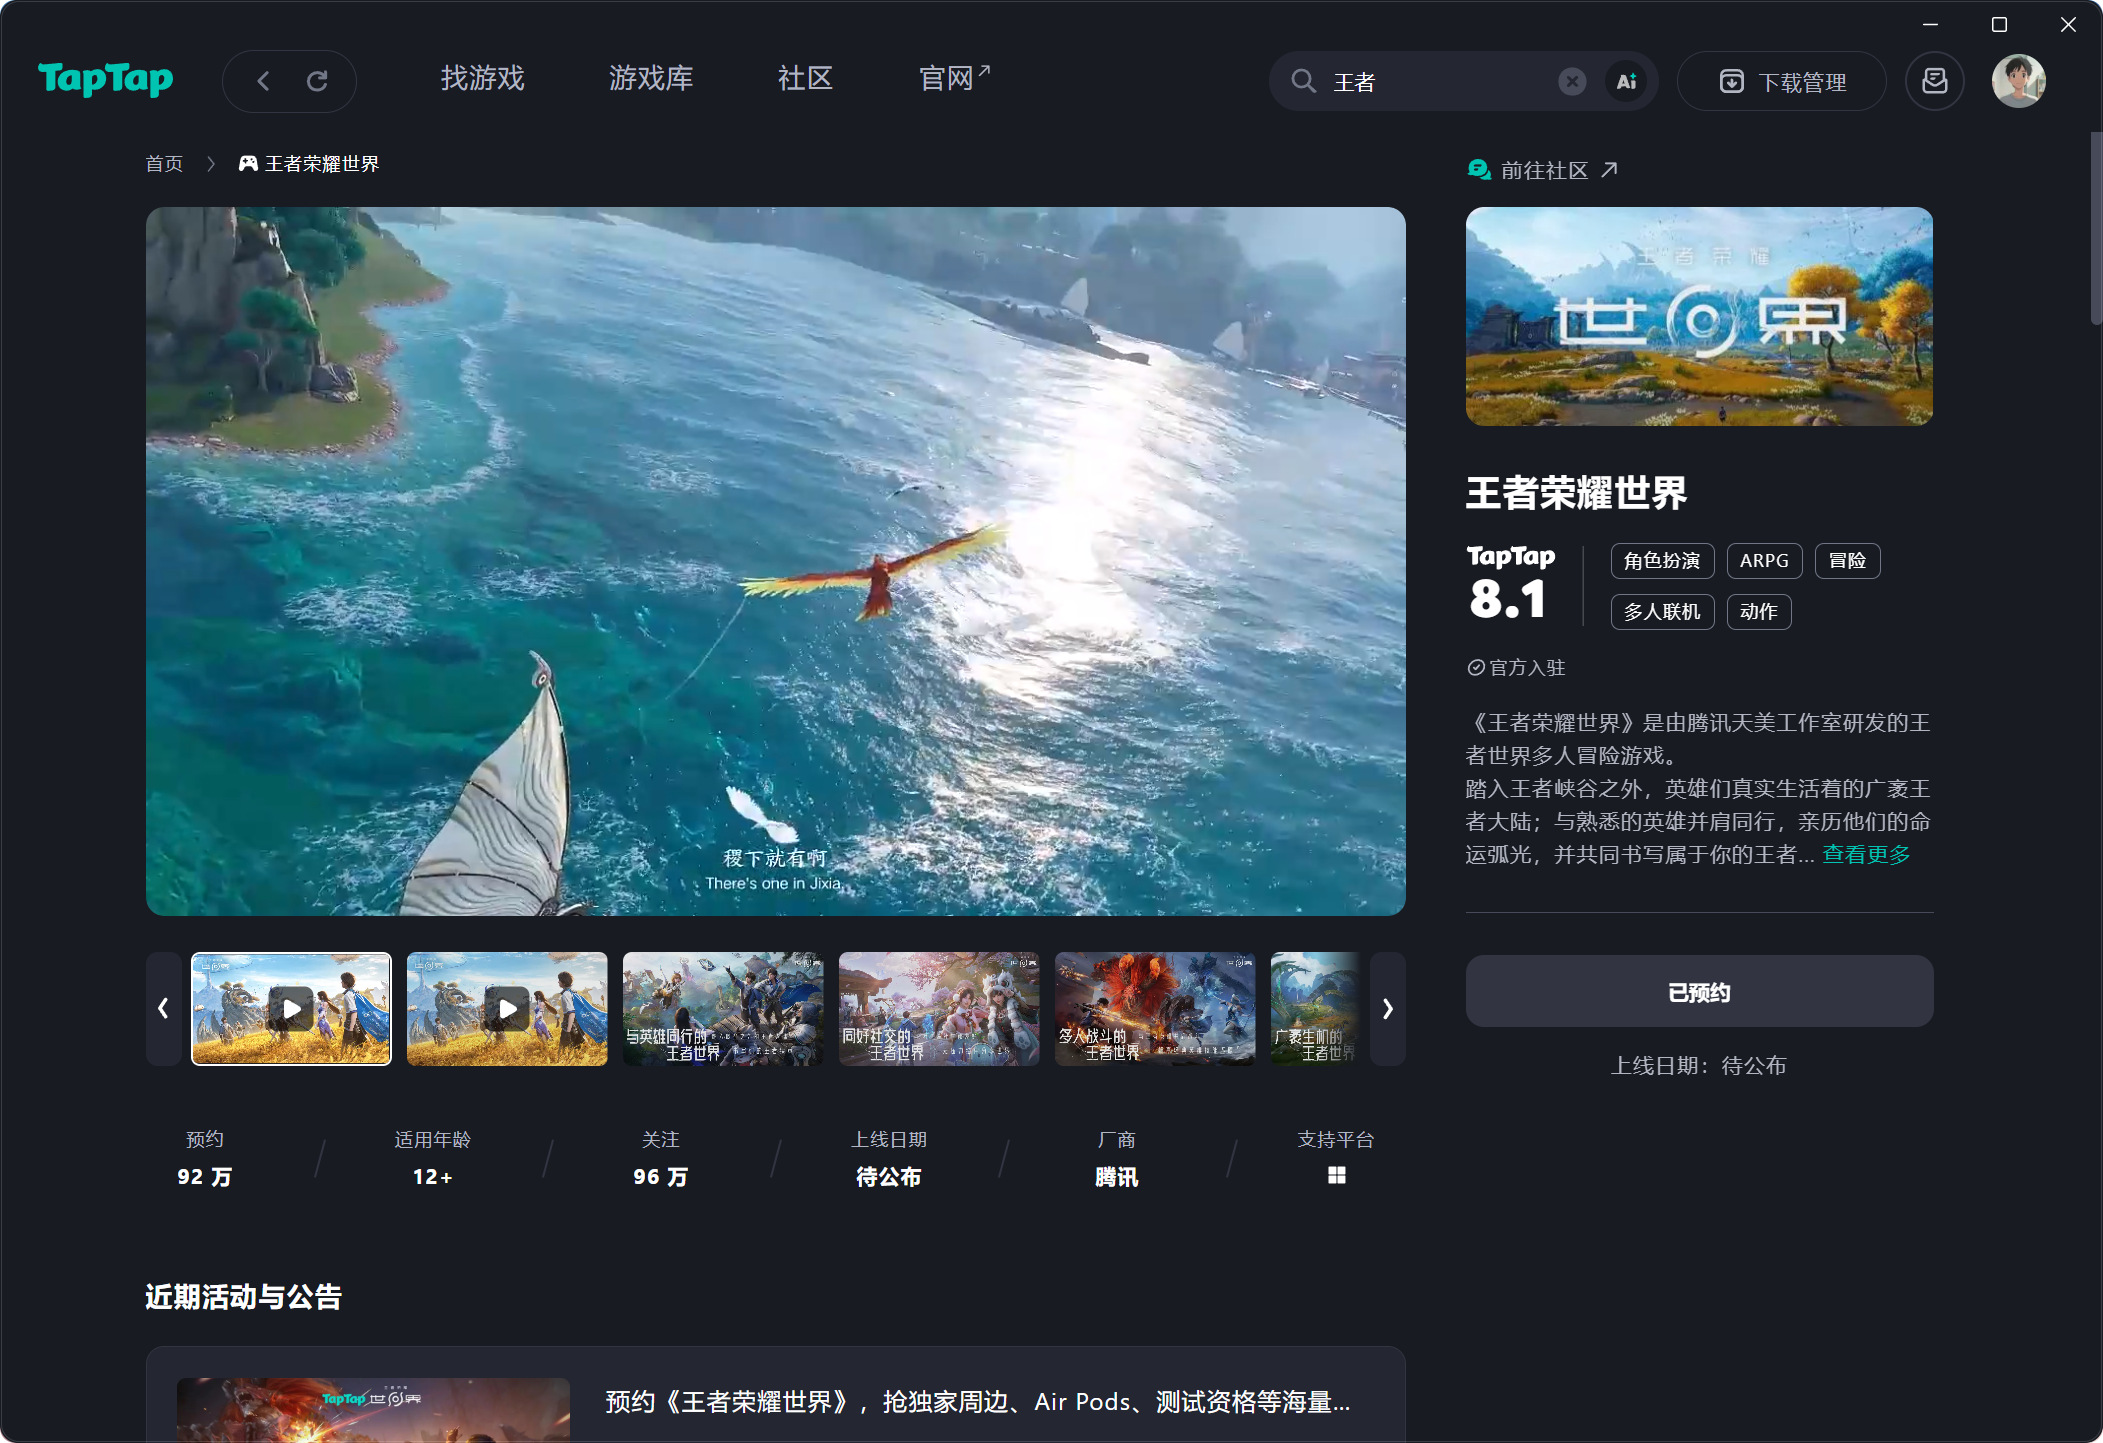Click the gamepad icon in breadcrumb

(x=248, y=164)
